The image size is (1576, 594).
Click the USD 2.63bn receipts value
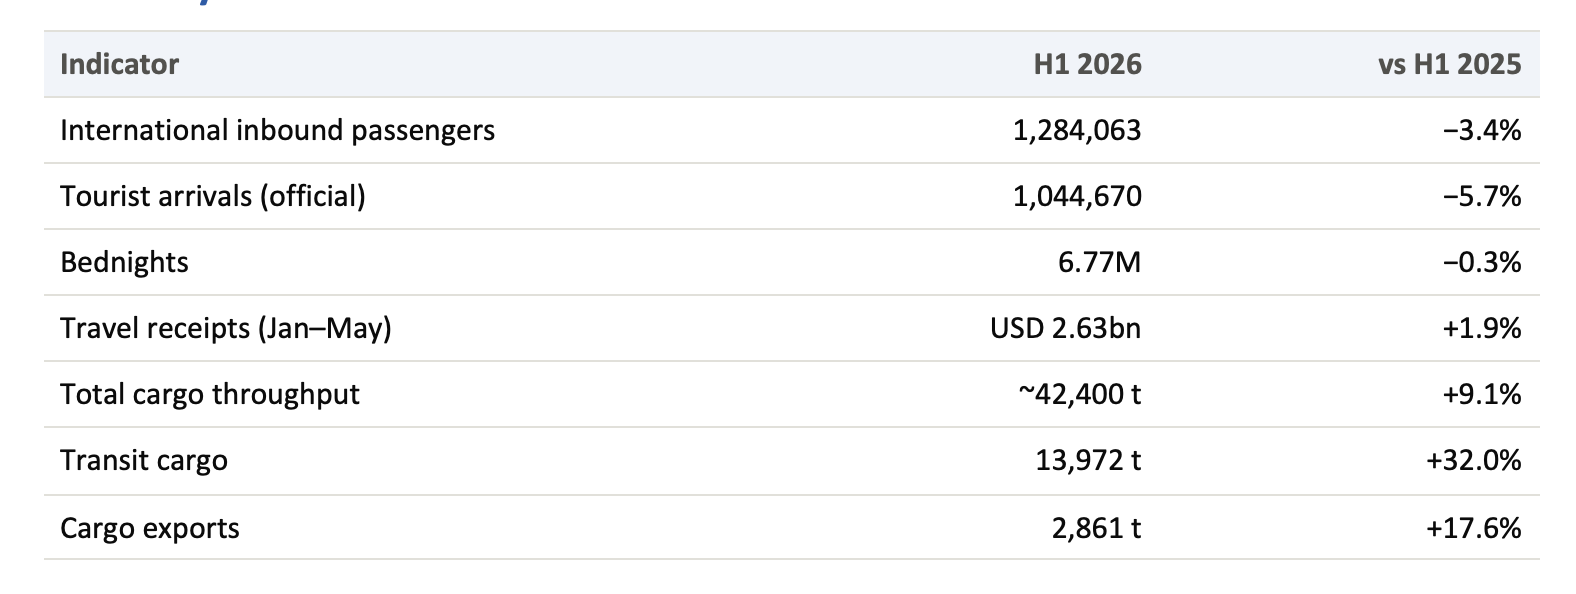click(x=1065, y=328)
